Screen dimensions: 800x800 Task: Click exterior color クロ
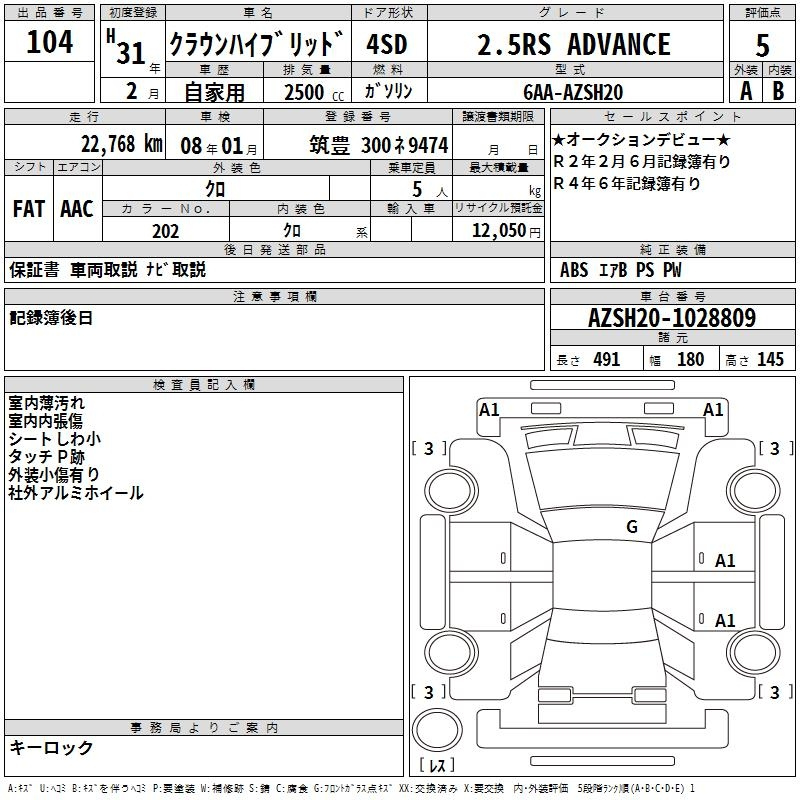coord(215,189)
